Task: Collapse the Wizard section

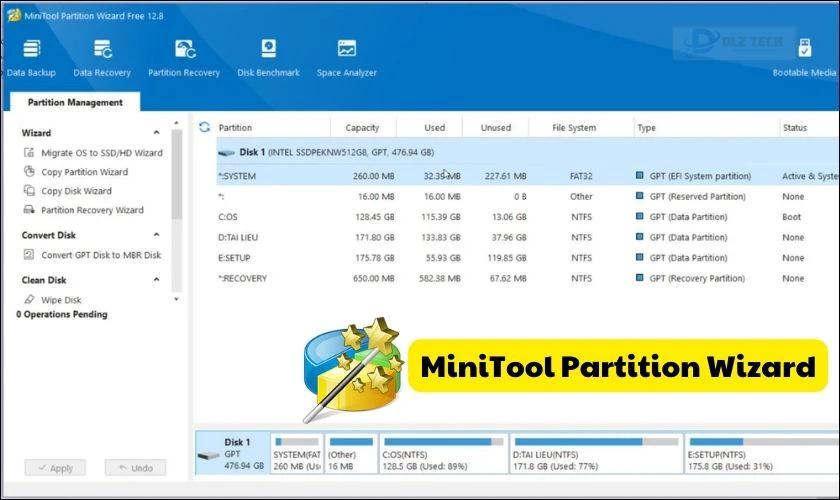Action: pos(156,132)
